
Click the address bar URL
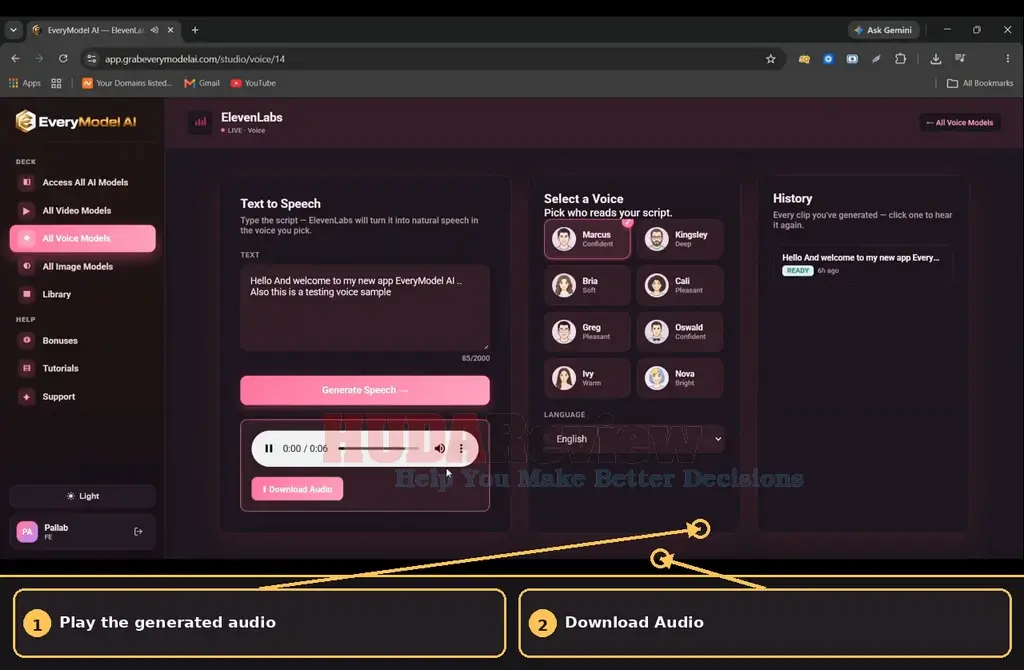click(195, 59)
